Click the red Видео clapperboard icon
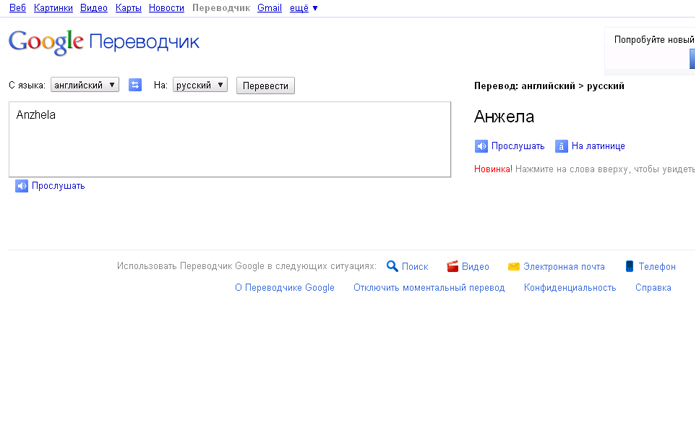 click(452, 266)
